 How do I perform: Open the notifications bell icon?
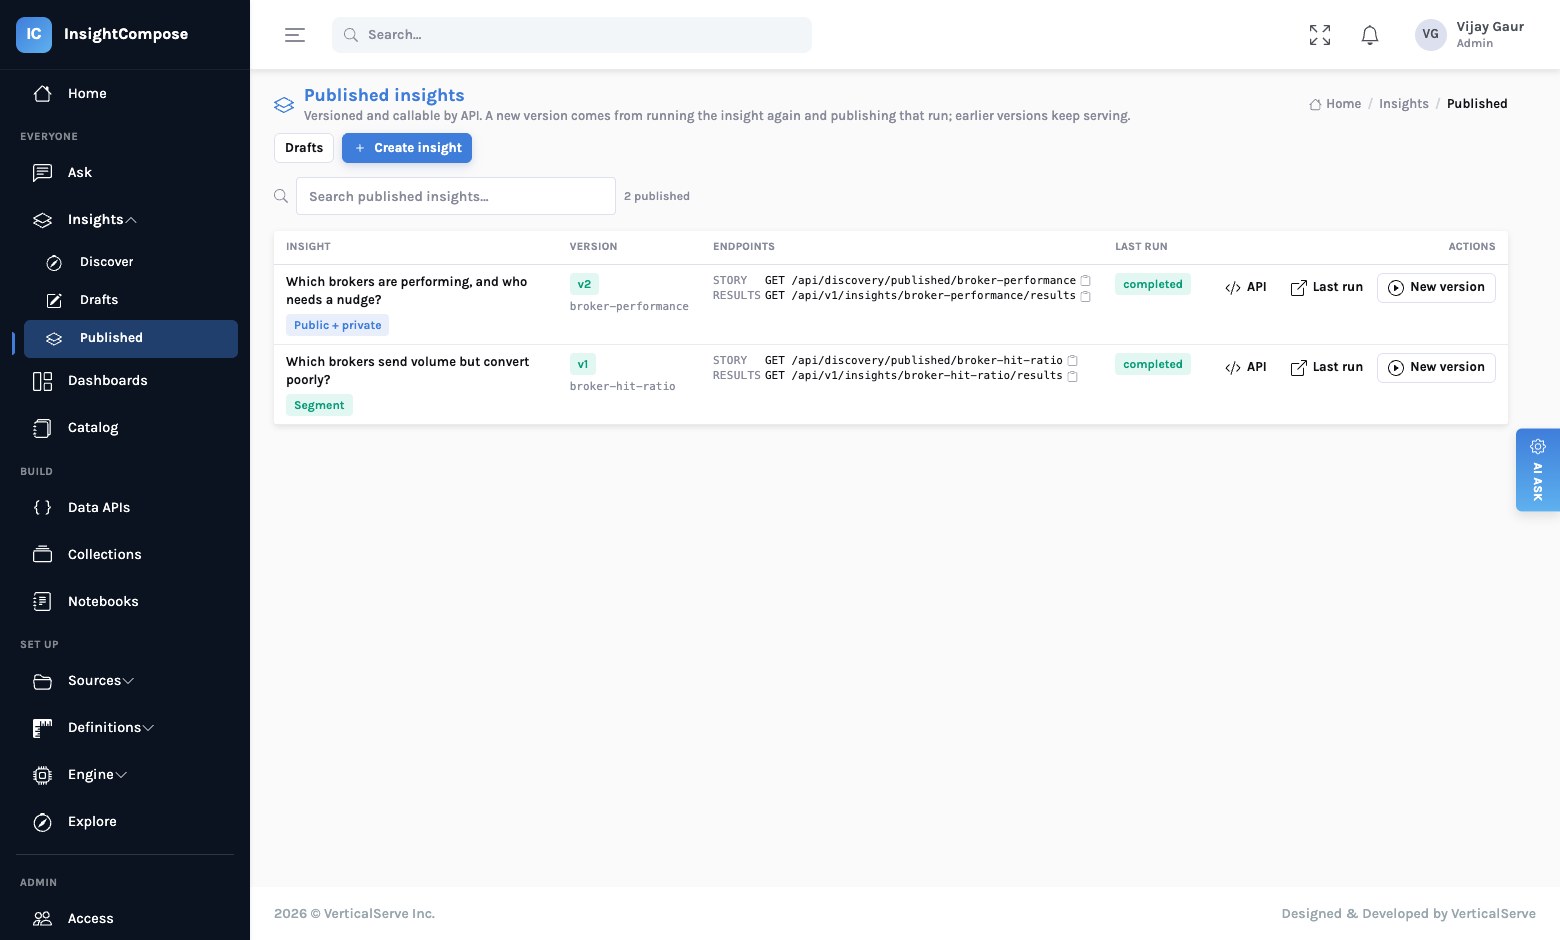pyautogui.click(x=1370, y=35)
